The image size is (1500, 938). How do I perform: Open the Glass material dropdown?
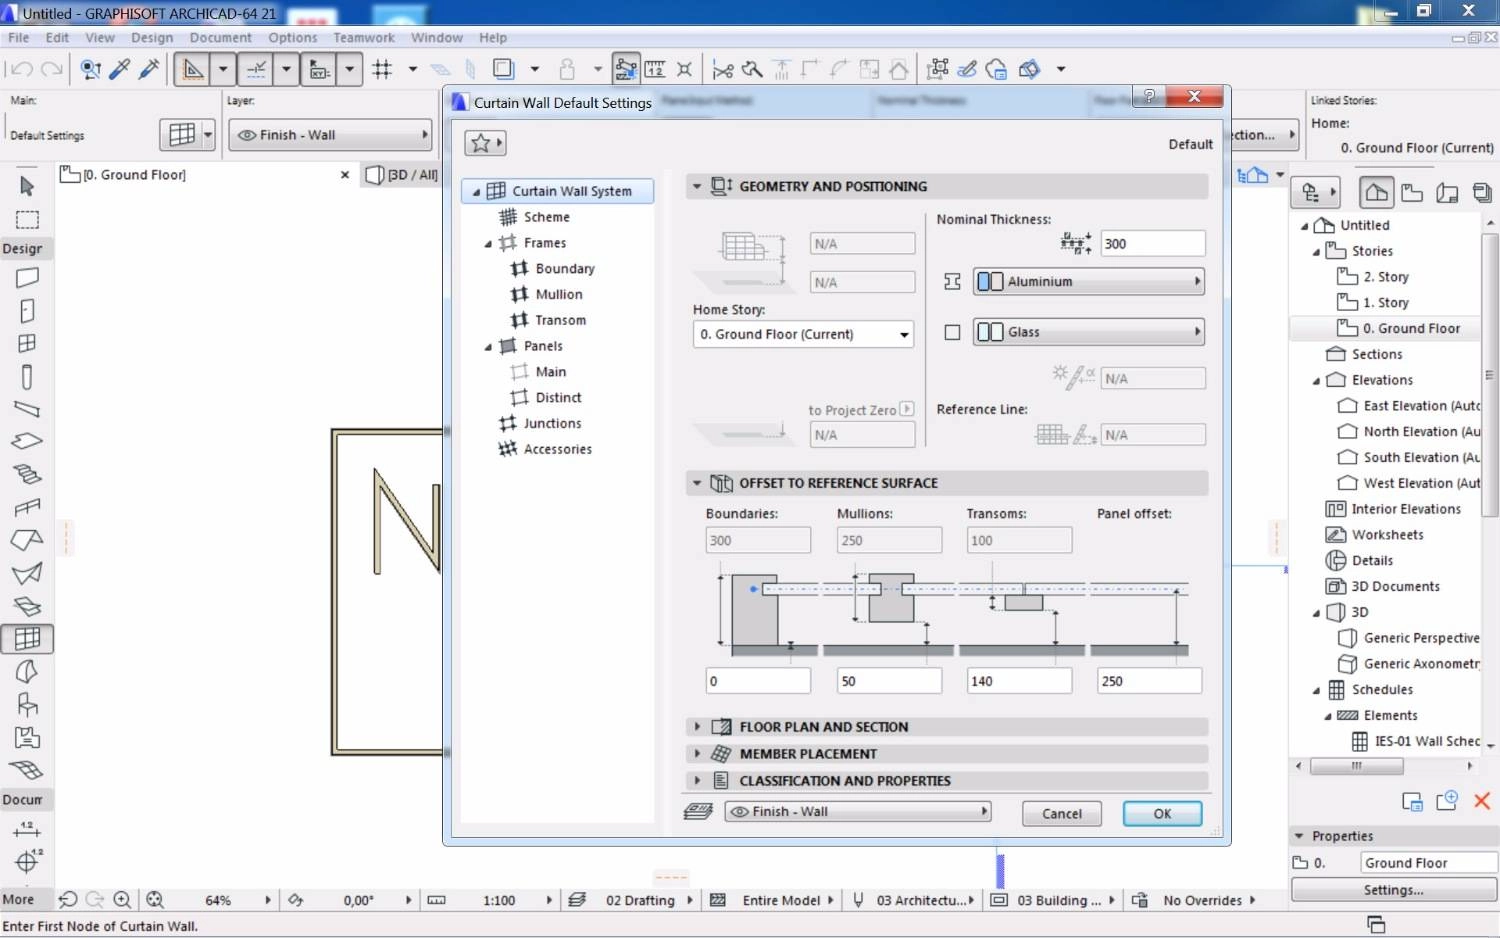(1088, 332)
